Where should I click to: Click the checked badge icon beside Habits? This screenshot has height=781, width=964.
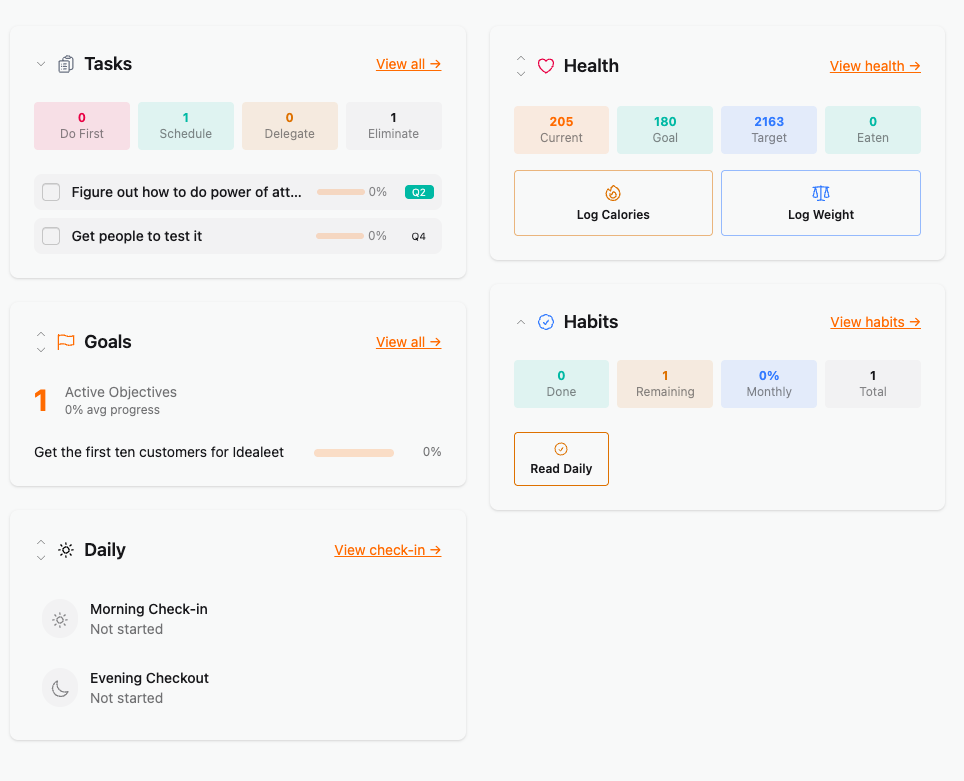pos(546,321)
